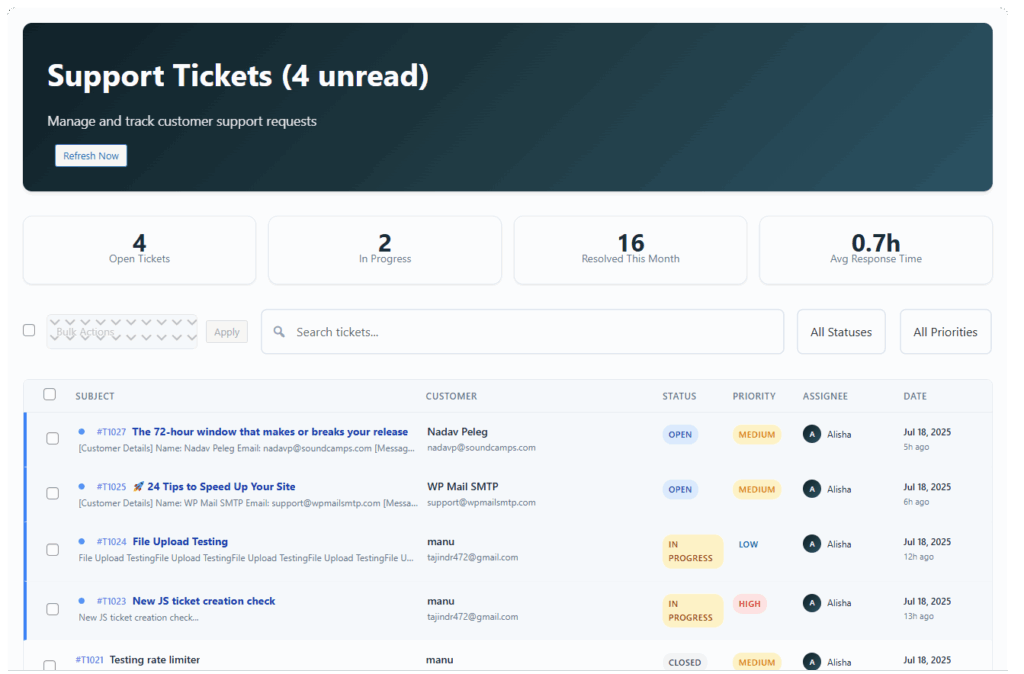
Task: Select checkbox for ticket #T1025
Action: click(53, 494)
